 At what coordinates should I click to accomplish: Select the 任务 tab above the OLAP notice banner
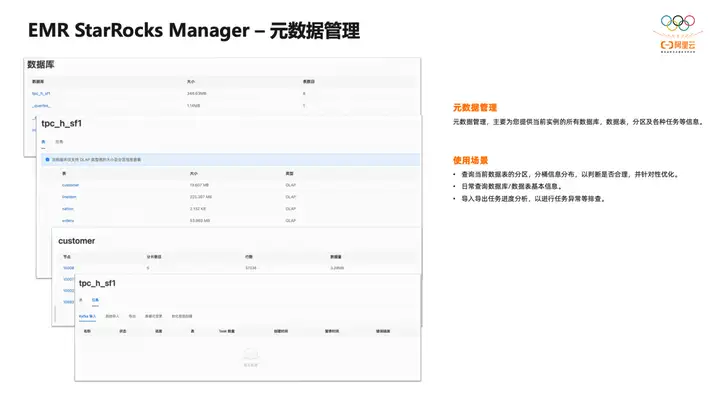tap(59, 142)
